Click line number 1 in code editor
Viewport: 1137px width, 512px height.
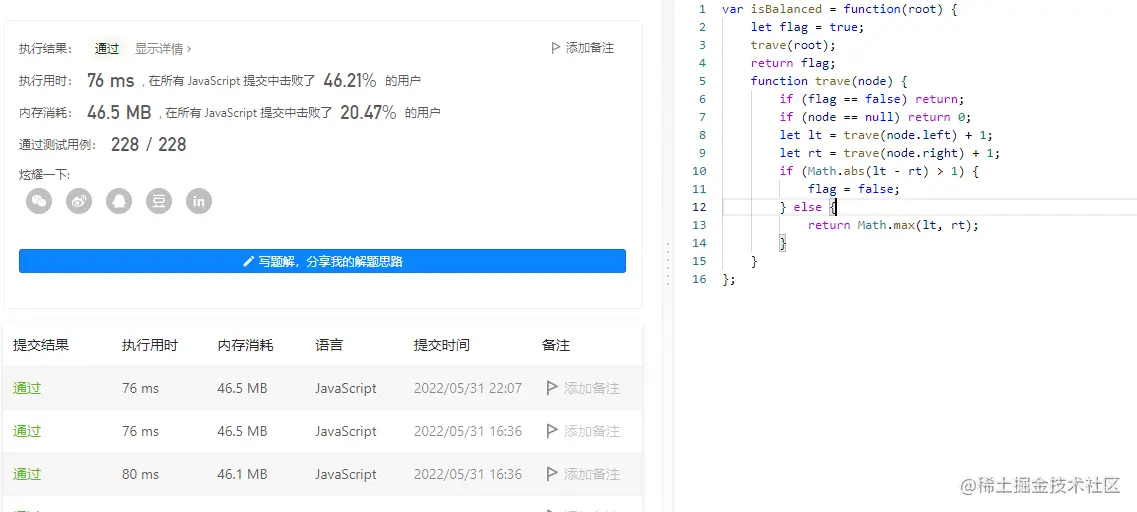click(x=702, y=9)
